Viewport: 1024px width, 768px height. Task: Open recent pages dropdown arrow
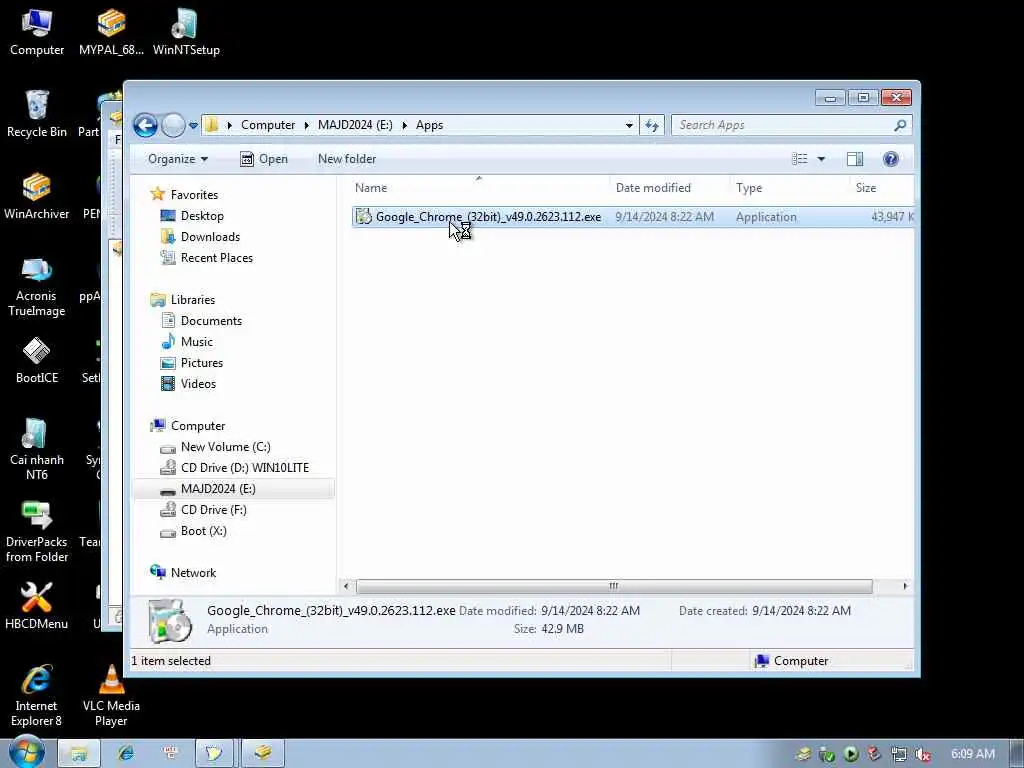193,125
